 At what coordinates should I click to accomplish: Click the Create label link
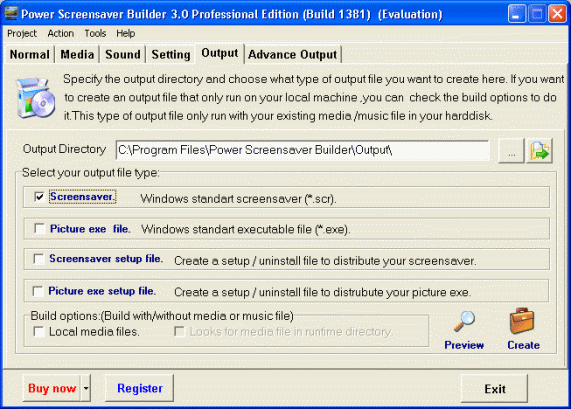coord(523,345)
